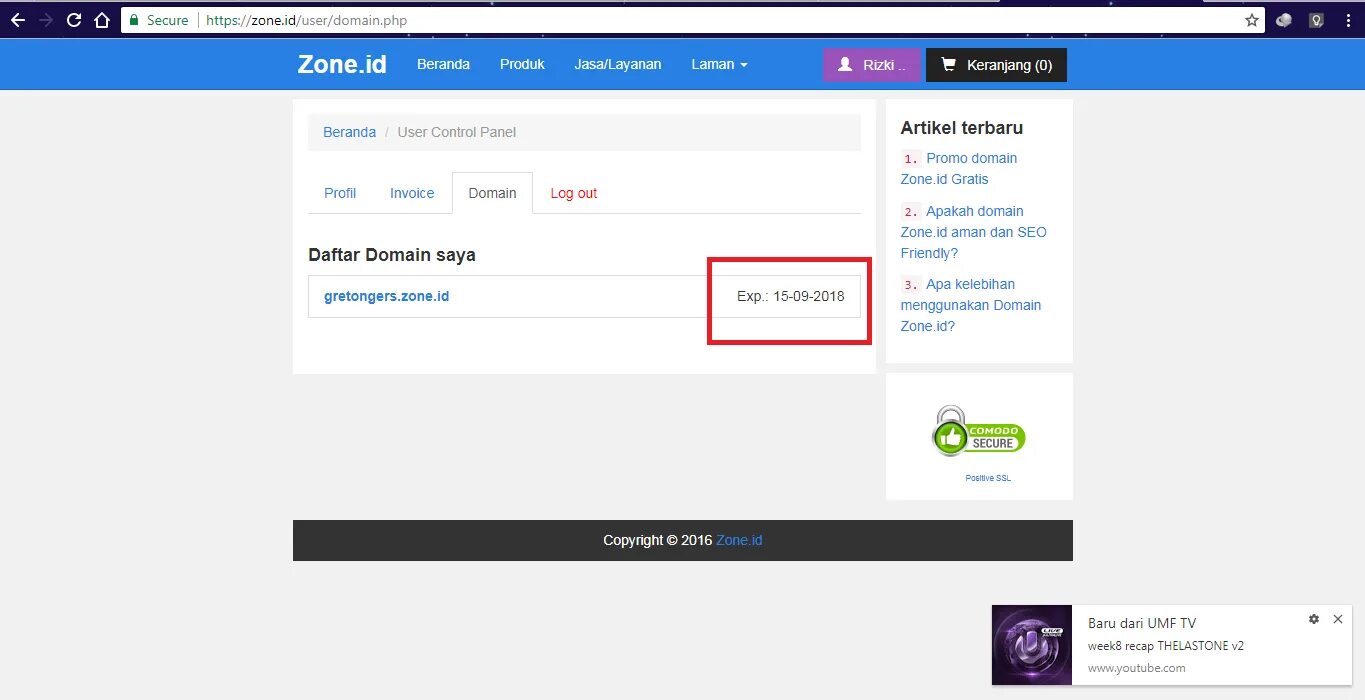Open the browser home page icon
The height and width of the screenshot is (700, 1365).
coord(101,20)
